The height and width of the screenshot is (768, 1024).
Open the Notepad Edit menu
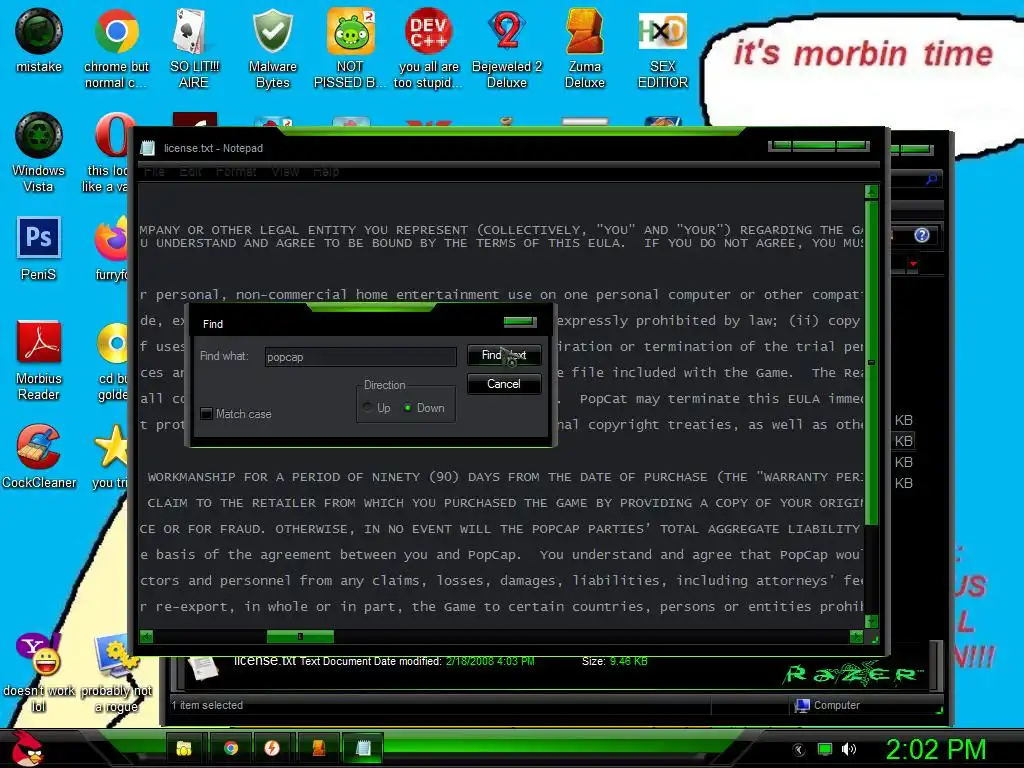pyautogui.click(x=191, y=172)
